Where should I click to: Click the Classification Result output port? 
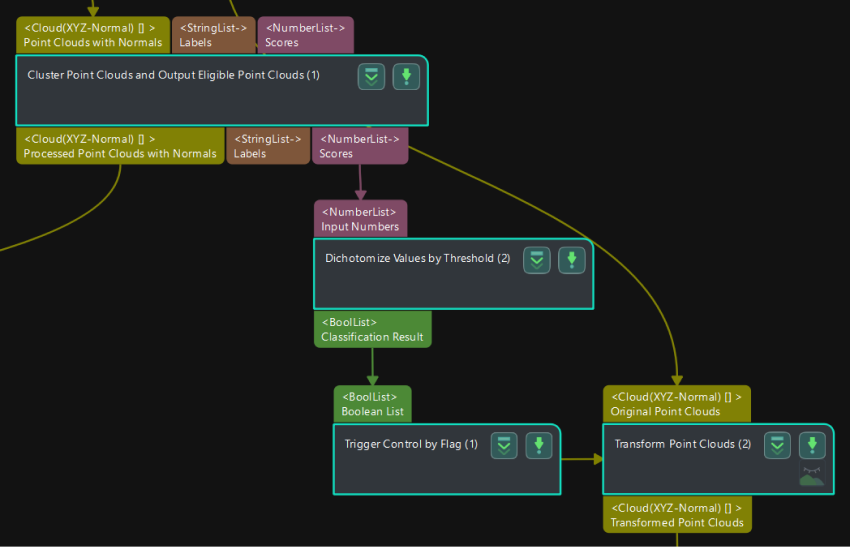[373, 329]
